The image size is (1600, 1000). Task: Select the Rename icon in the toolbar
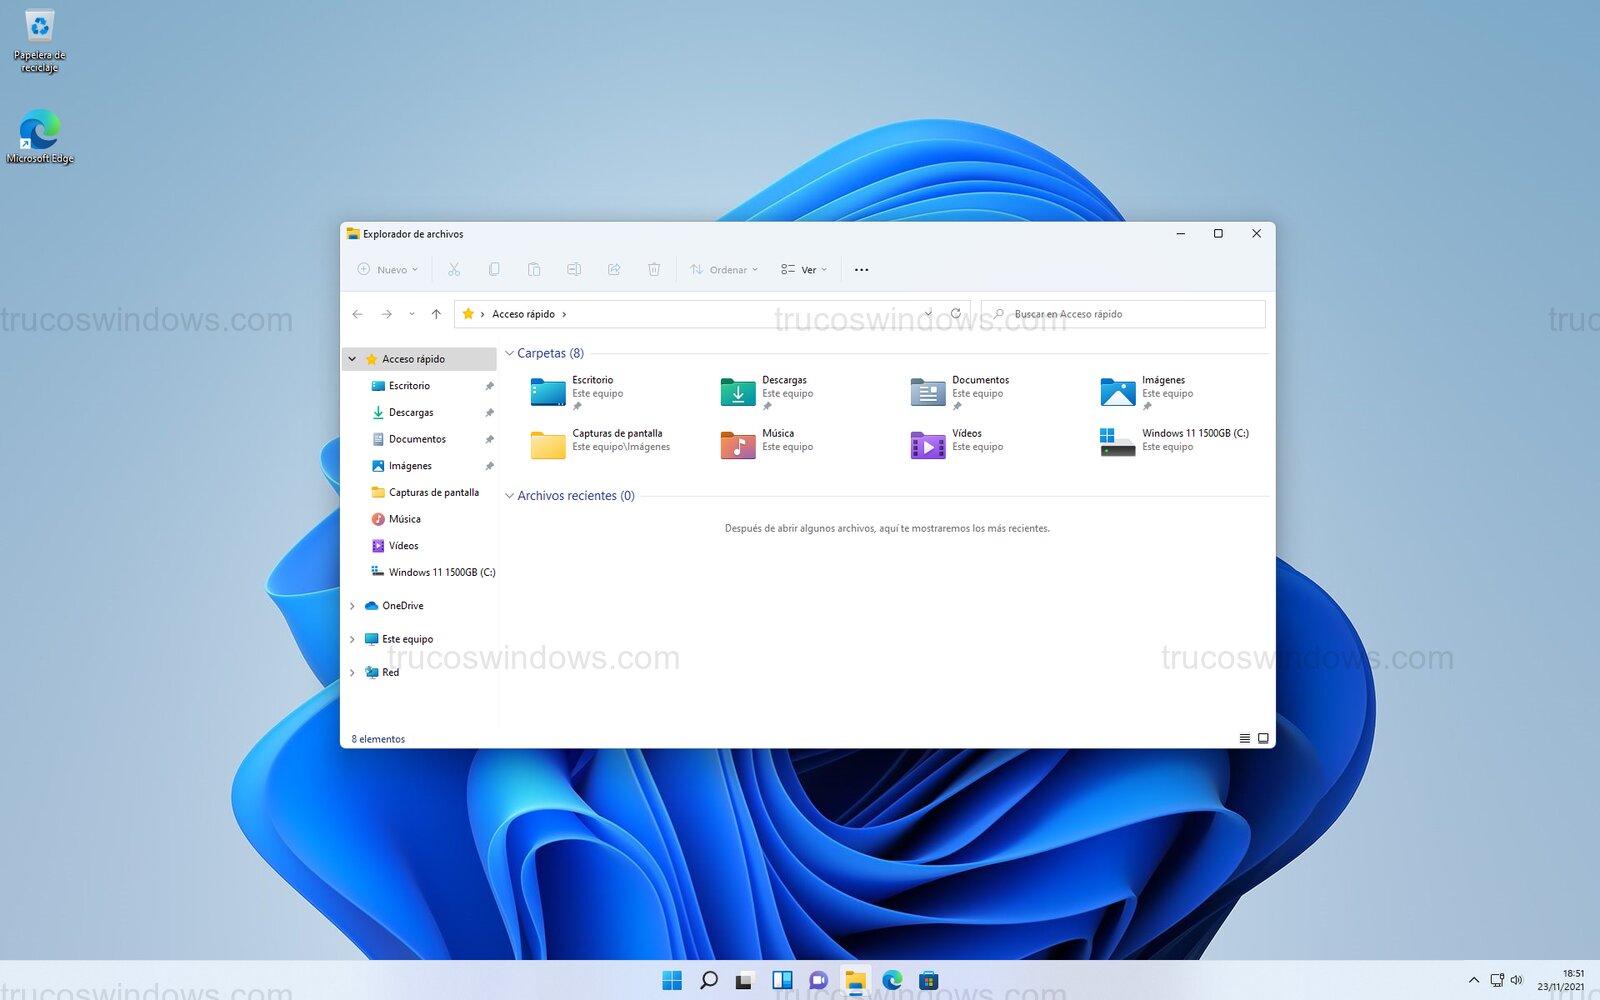[574, 269]
